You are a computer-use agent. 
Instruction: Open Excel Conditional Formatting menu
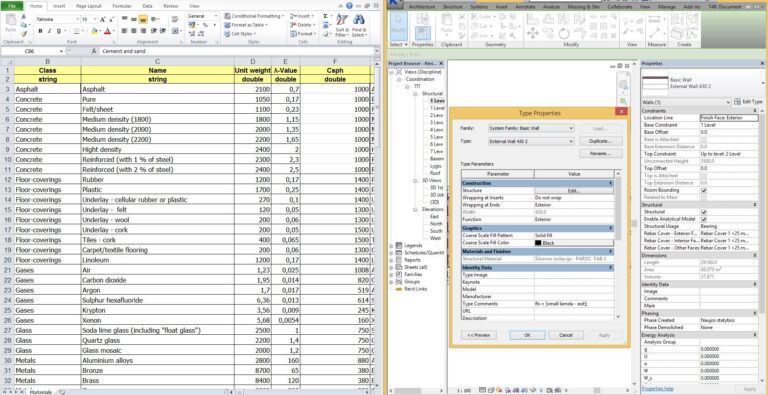point(254,16)
